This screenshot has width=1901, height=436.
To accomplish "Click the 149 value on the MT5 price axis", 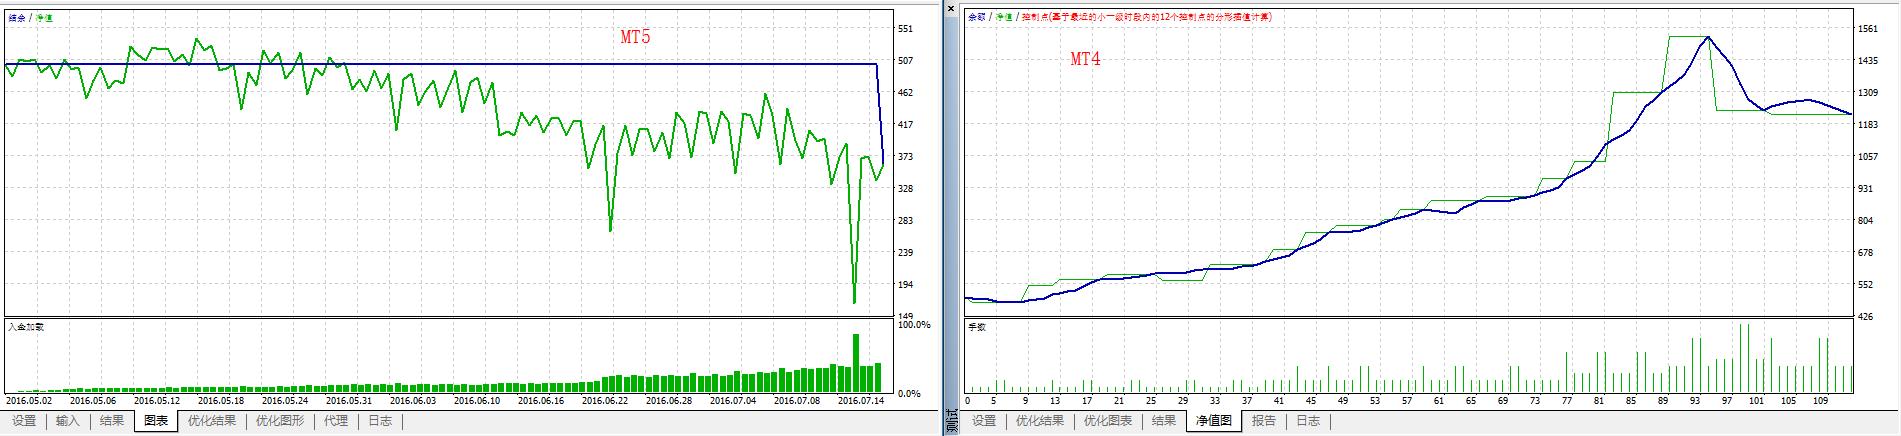I will 906,317.
